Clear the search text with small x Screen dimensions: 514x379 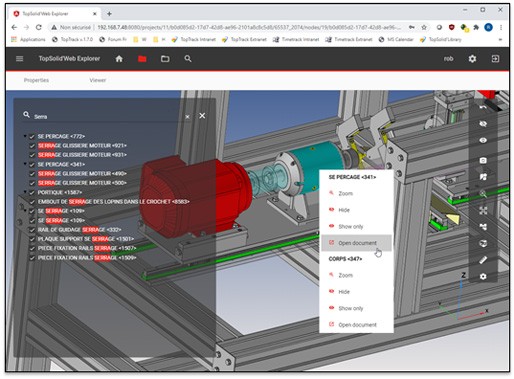pos(187,117)
